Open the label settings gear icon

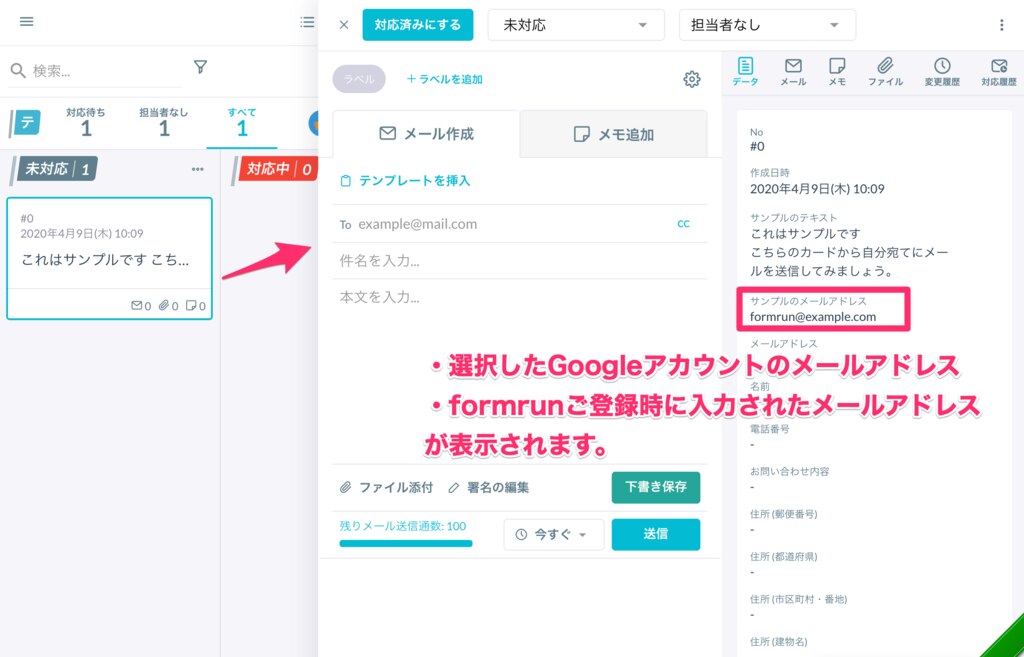pos(692,79)
